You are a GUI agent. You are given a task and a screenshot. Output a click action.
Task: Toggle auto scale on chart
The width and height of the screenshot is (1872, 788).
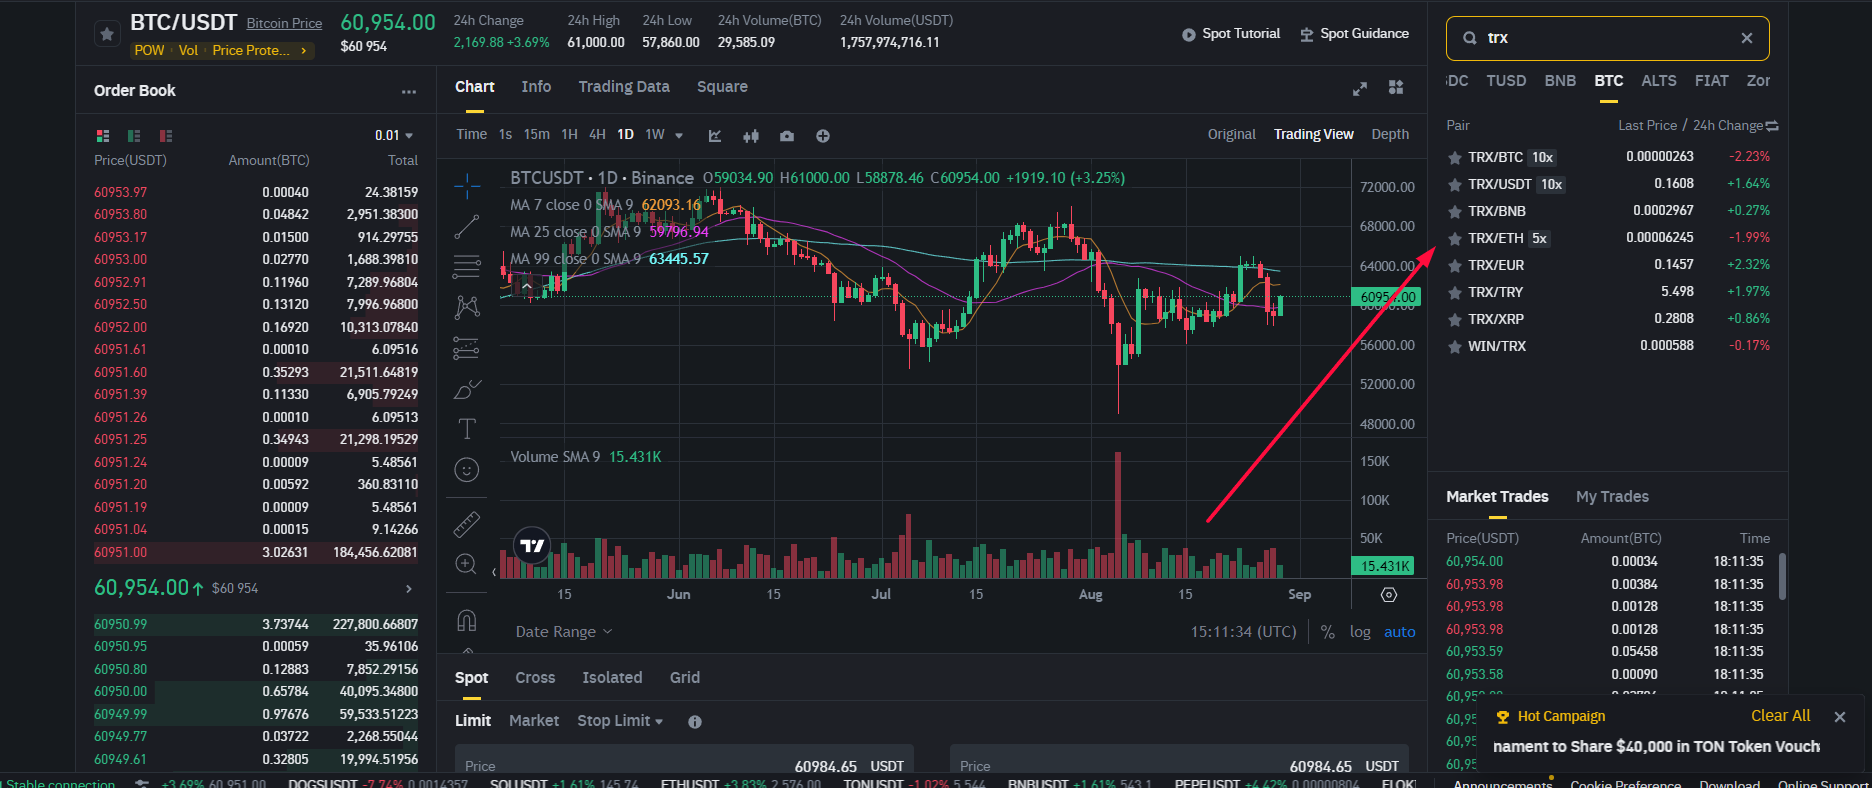coord(1400,632)
